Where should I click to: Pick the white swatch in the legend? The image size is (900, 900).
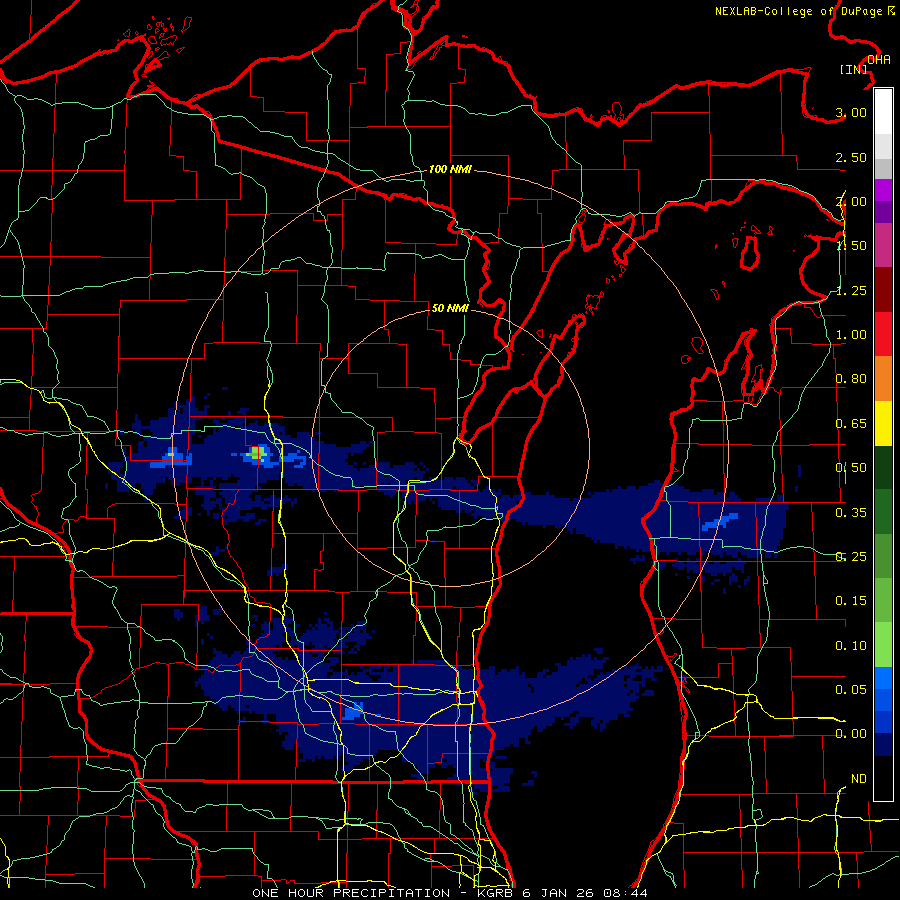coord(883,112)
